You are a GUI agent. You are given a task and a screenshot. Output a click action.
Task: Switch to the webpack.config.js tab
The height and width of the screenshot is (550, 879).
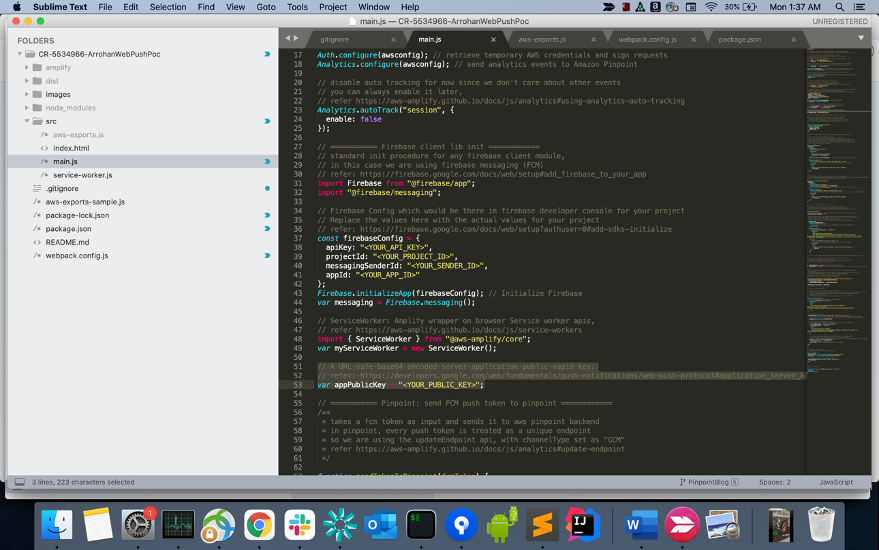(x=647, y=39)
